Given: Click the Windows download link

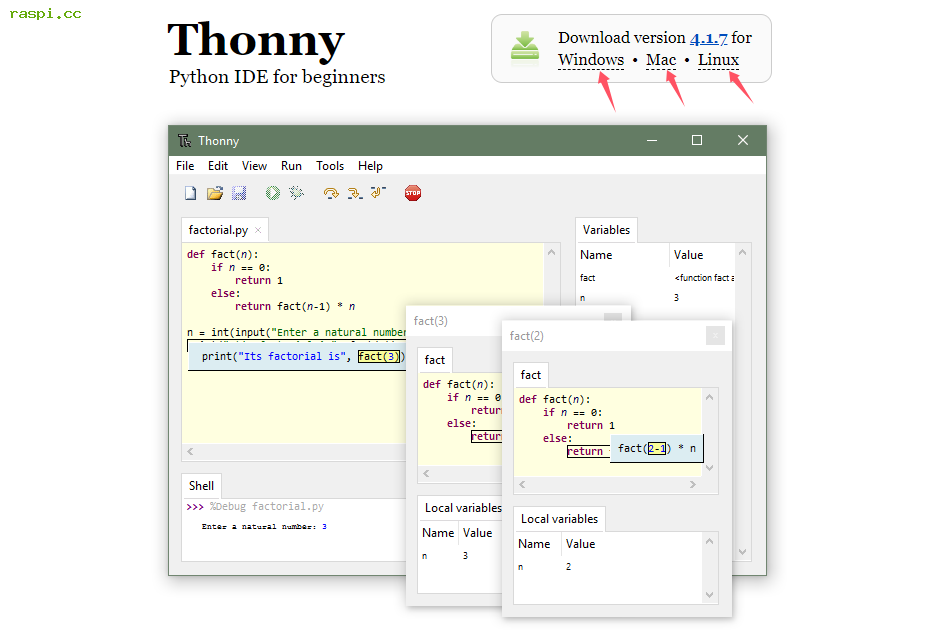Looking at the screenshot, I should click(590, 60).
